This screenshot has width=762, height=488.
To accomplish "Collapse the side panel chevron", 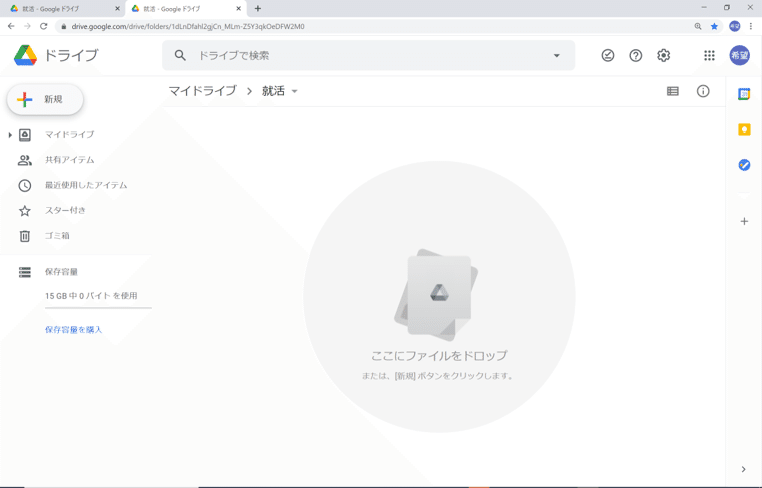I will tap(744, 469).
